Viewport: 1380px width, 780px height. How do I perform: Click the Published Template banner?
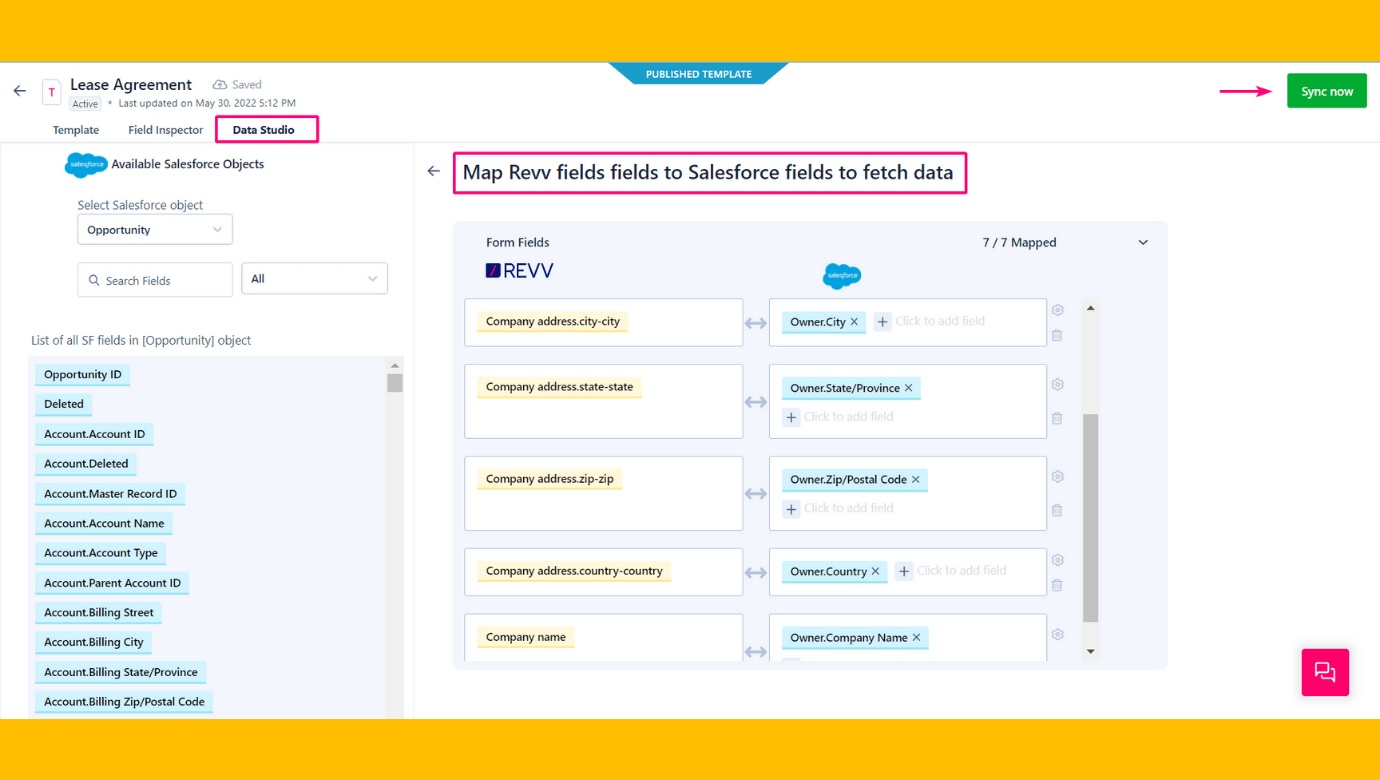point(698,74)
